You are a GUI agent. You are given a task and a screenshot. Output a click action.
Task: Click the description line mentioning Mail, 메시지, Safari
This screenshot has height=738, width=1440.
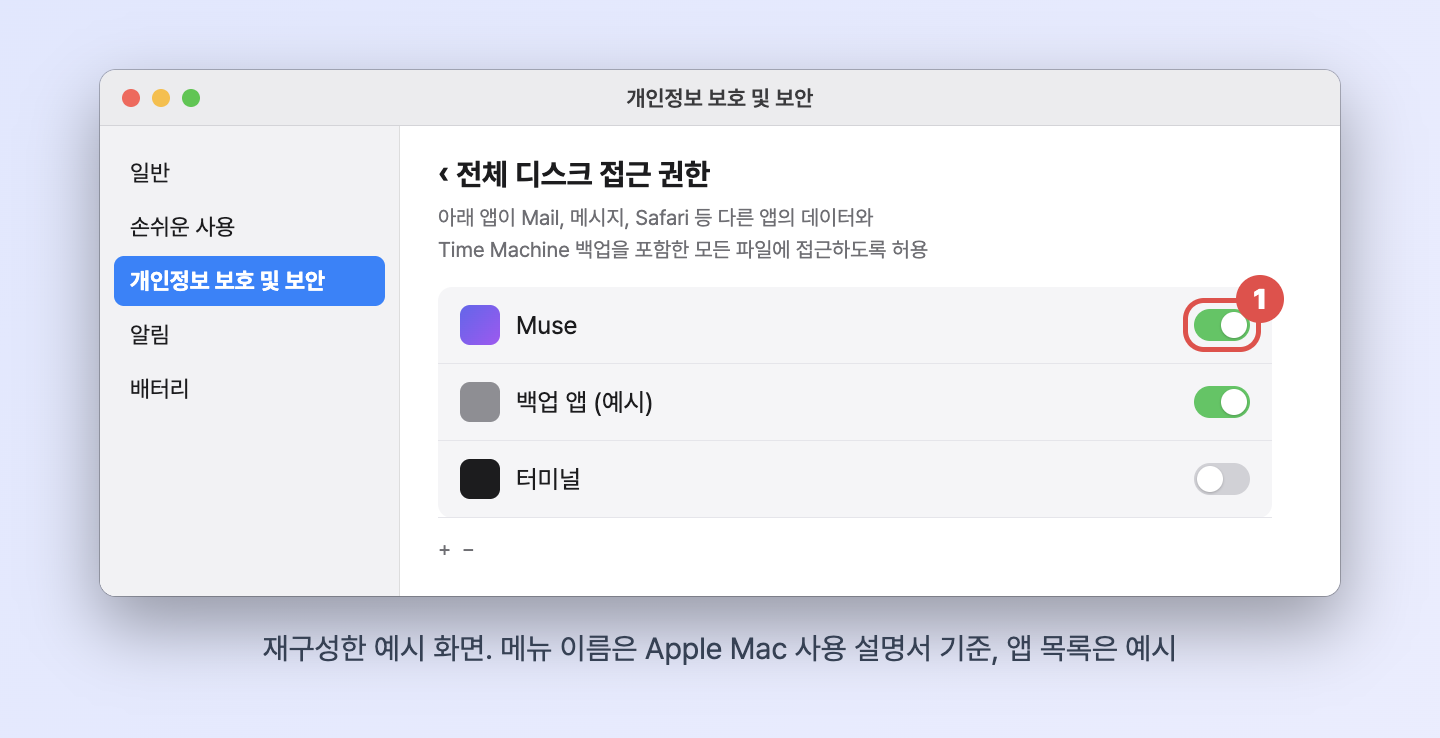(656, 217)
